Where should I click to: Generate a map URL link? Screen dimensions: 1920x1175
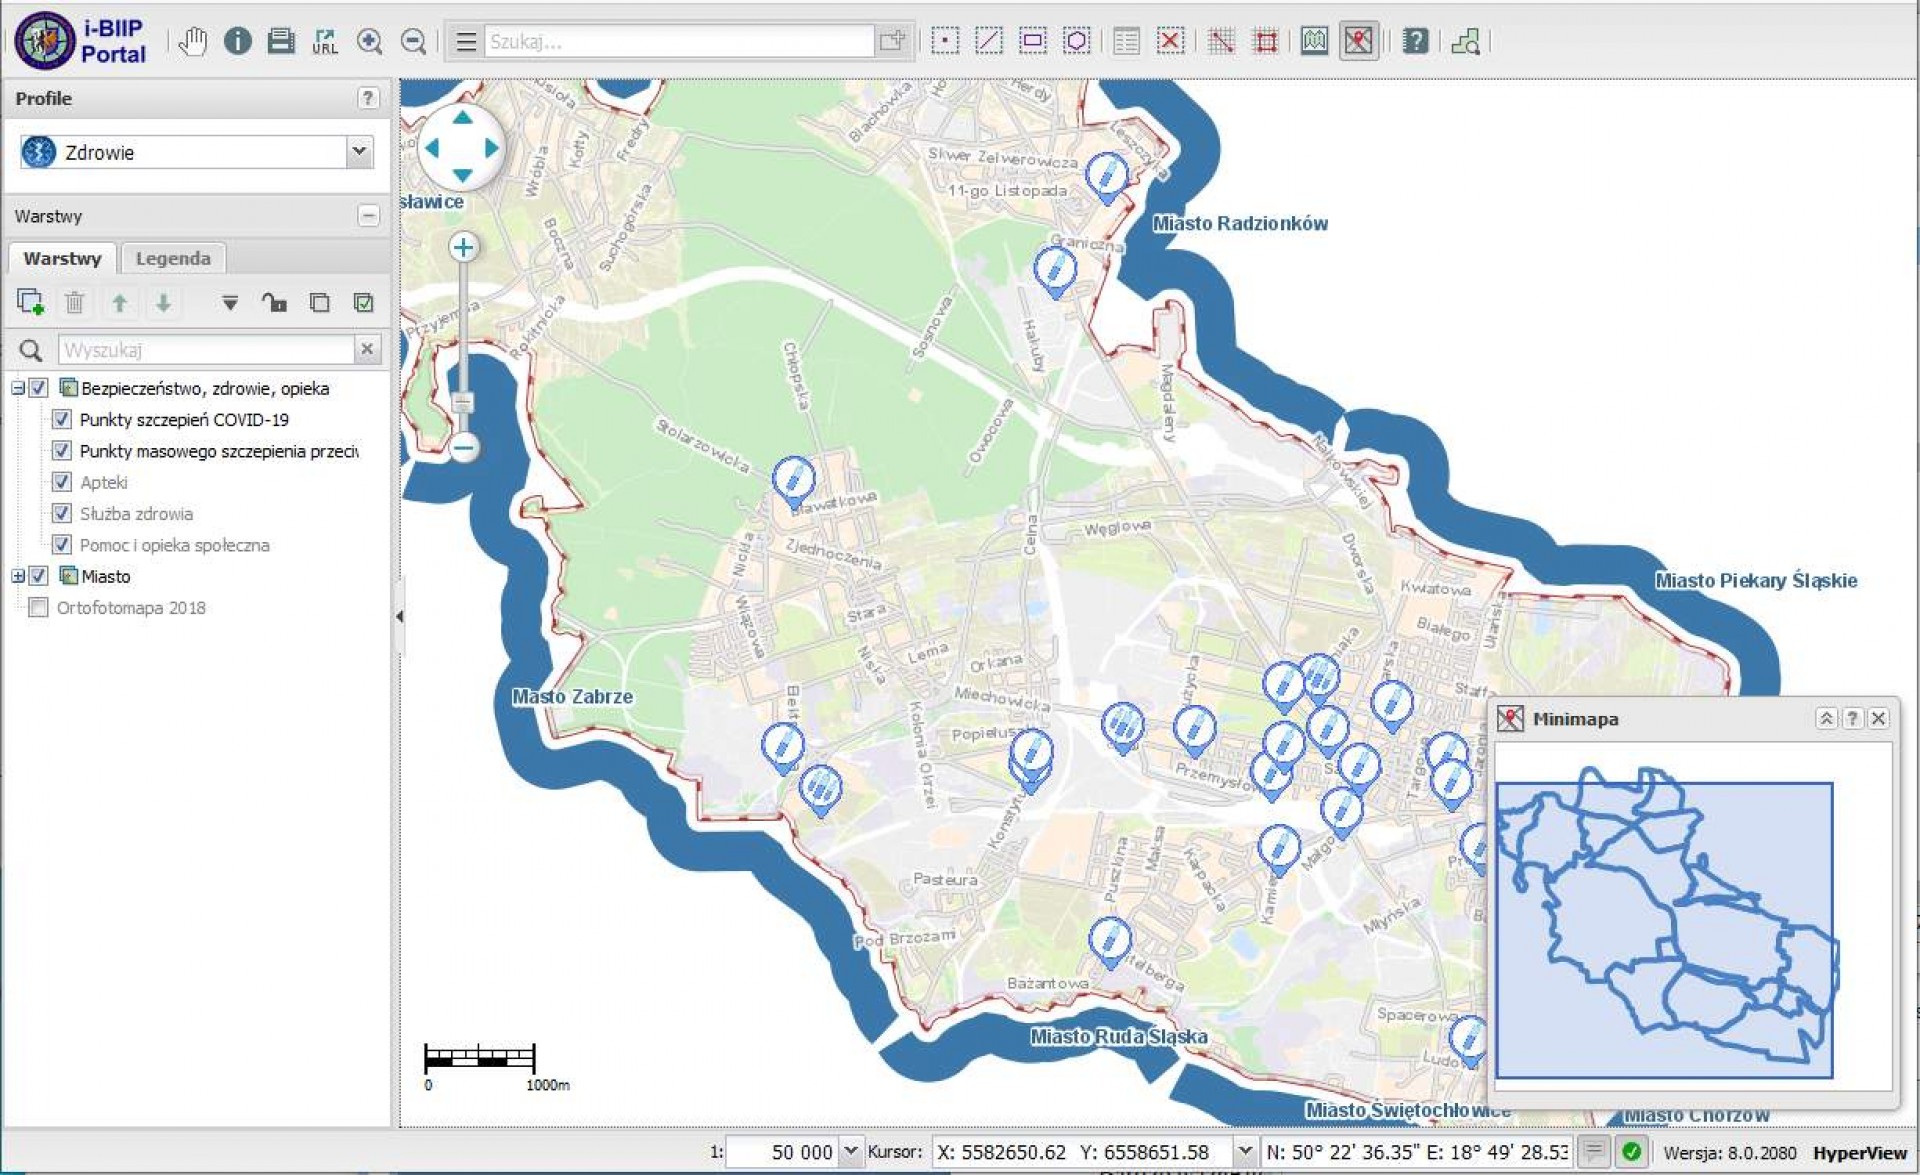coord(325,42)
